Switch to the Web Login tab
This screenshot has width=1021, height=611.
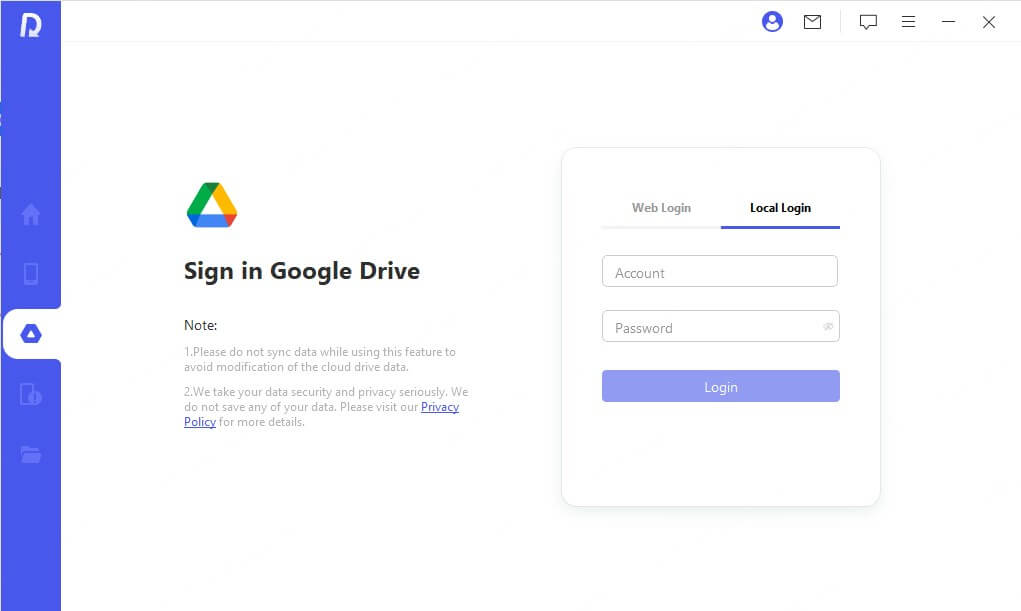tap(661, 208)
